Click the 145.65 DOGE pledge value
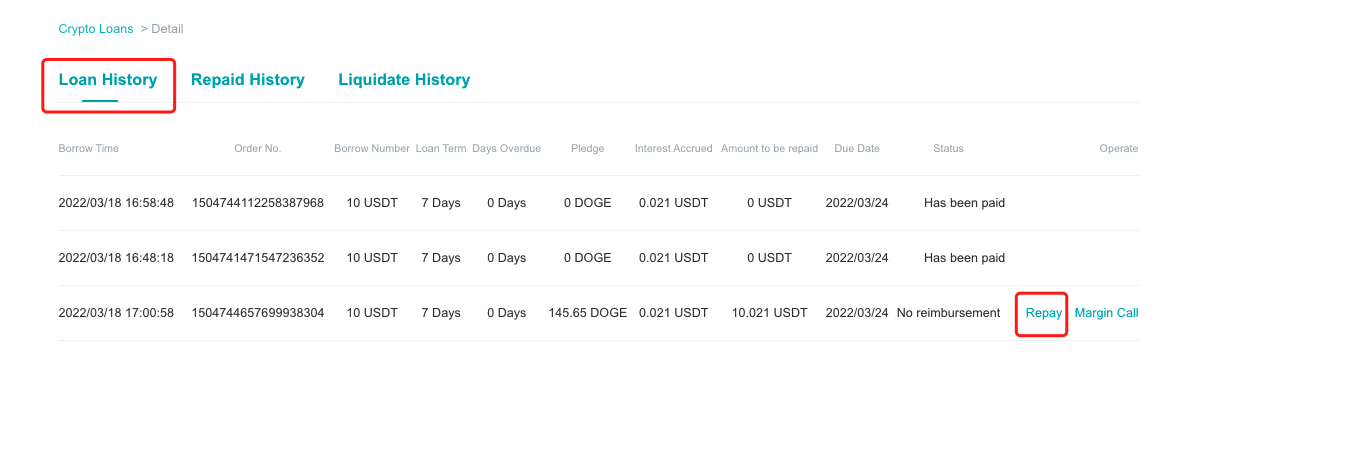Image resolution: width=1346 pixels, height=463 pixels. pyautogui.click(x=588, y=313)
